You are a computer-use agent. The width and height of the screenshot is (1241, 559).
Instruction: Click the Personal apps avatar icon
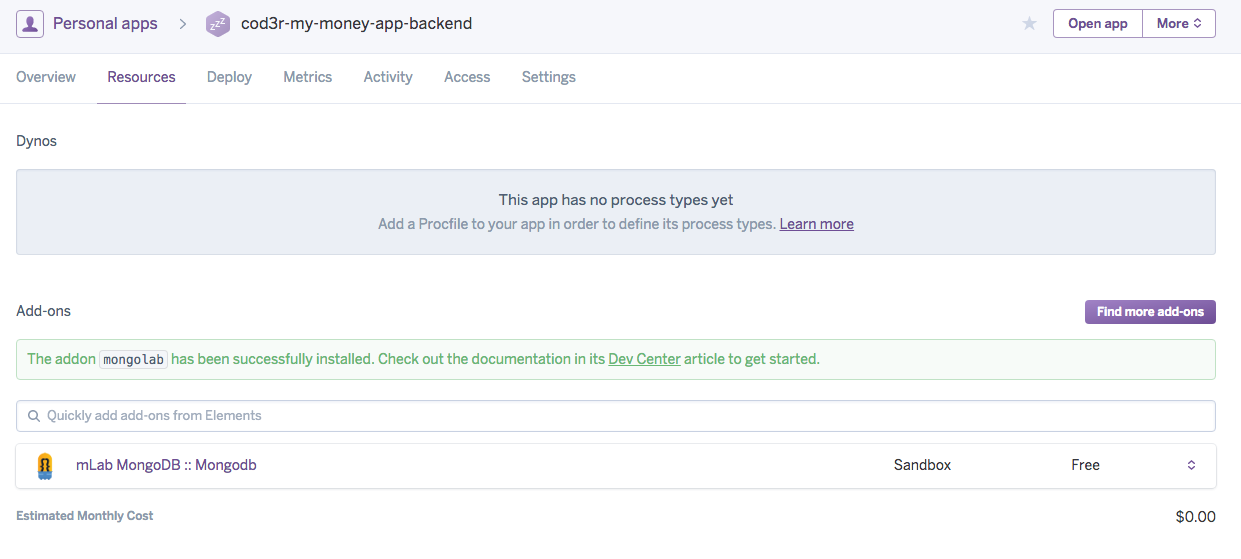[30, 24]
